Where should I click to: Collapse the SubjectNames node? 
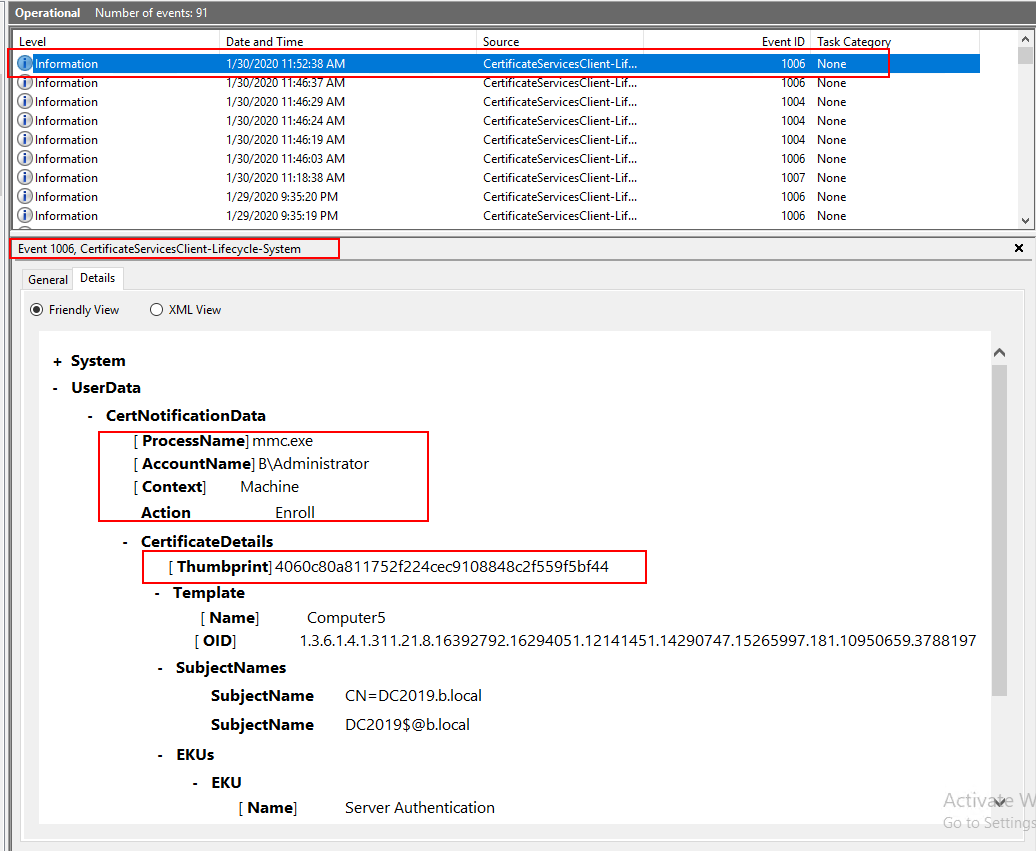click(161, 668)
